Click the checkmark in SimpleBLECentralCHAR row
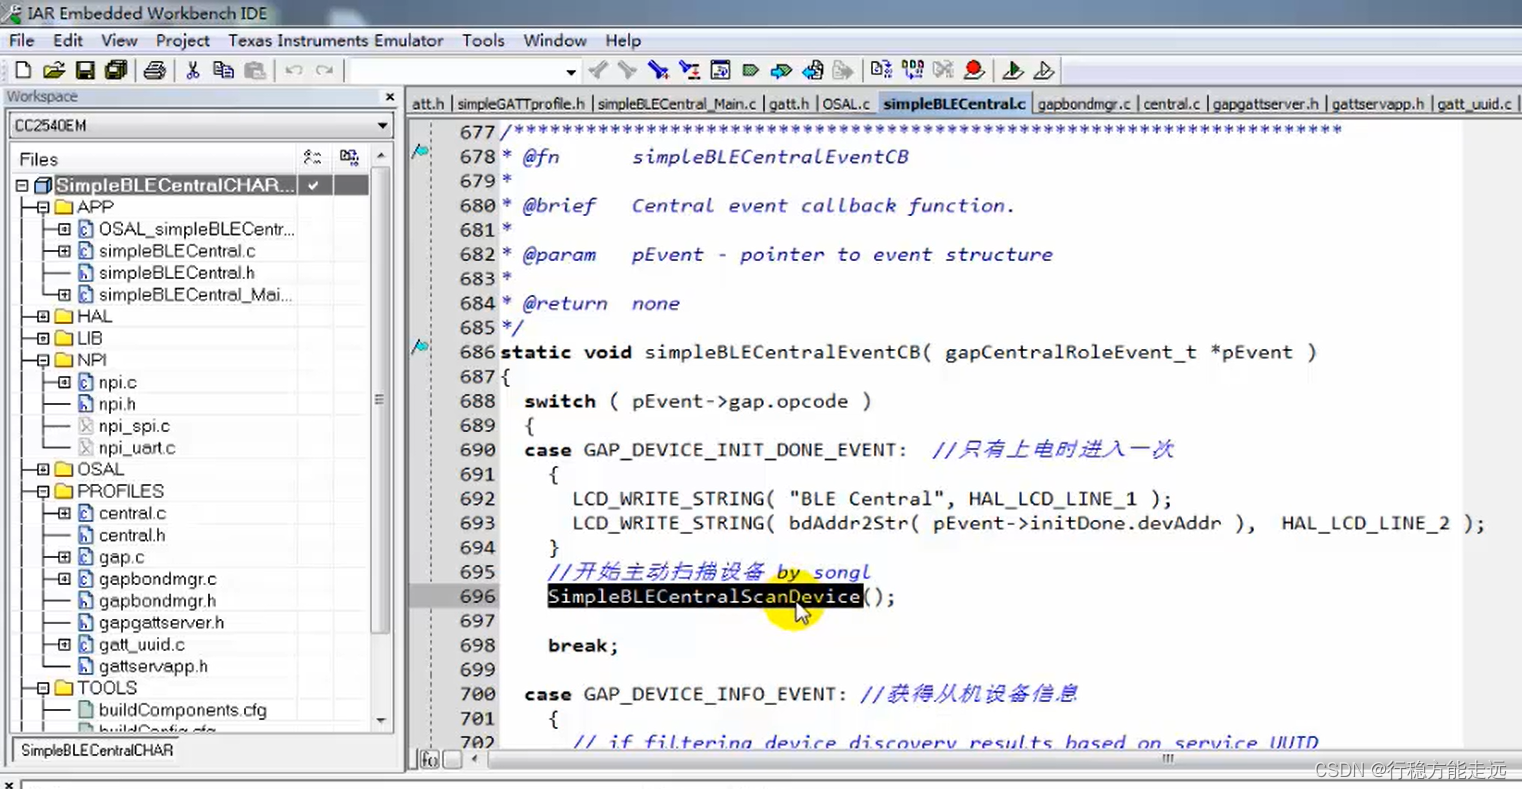 click(x=313, y=185)
